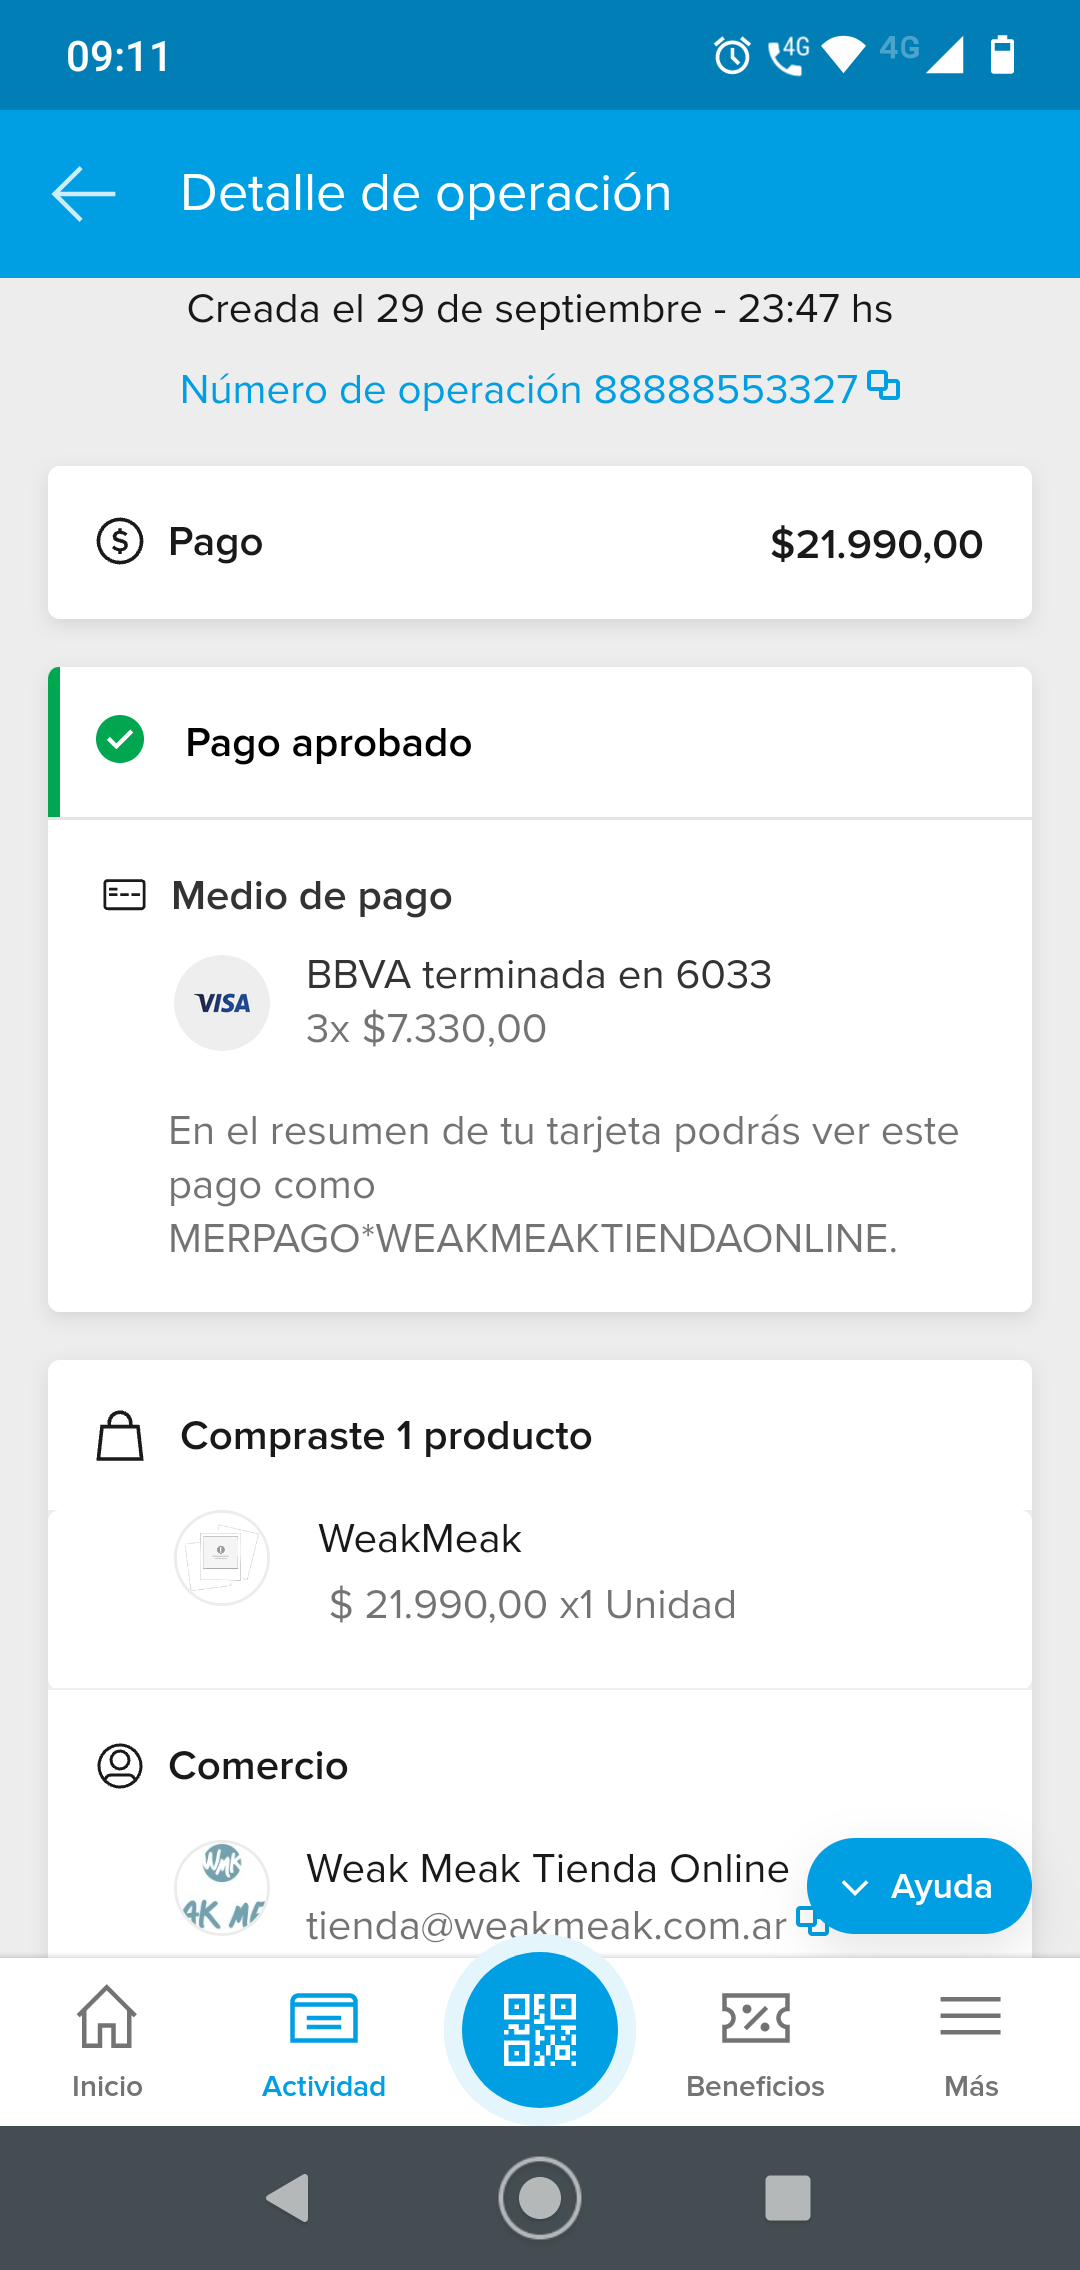Expand the Ayuda help button
Screen dimensions: 1080x2270
pos(918,1886)
